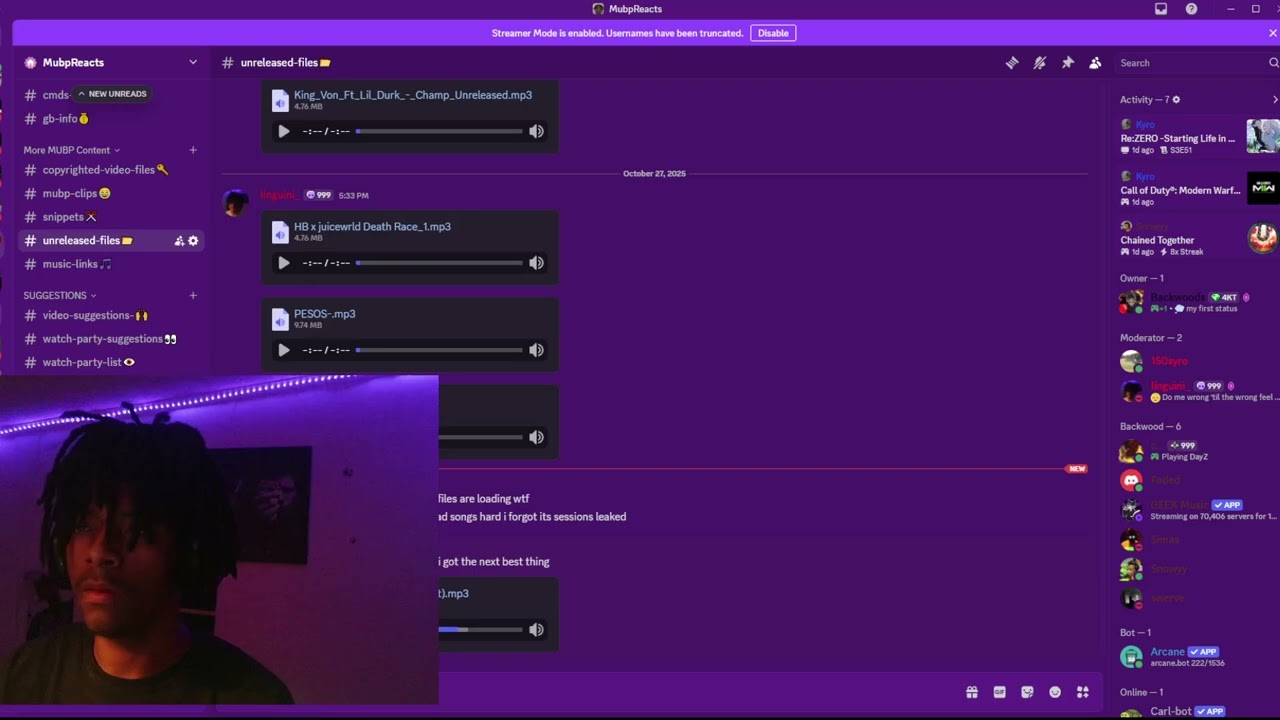Viewport: 1280px width, 720px height.
Task: Expand the Activity panel chevron
Action: [1274, 100]
